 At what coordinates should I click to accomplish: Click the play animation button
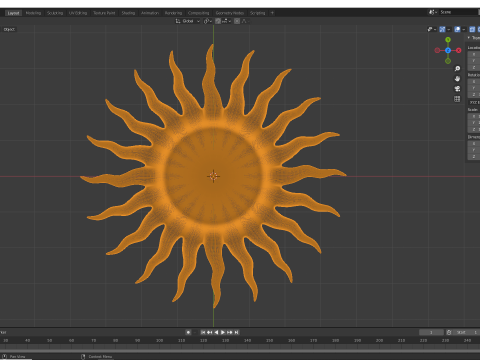(223, 332)
